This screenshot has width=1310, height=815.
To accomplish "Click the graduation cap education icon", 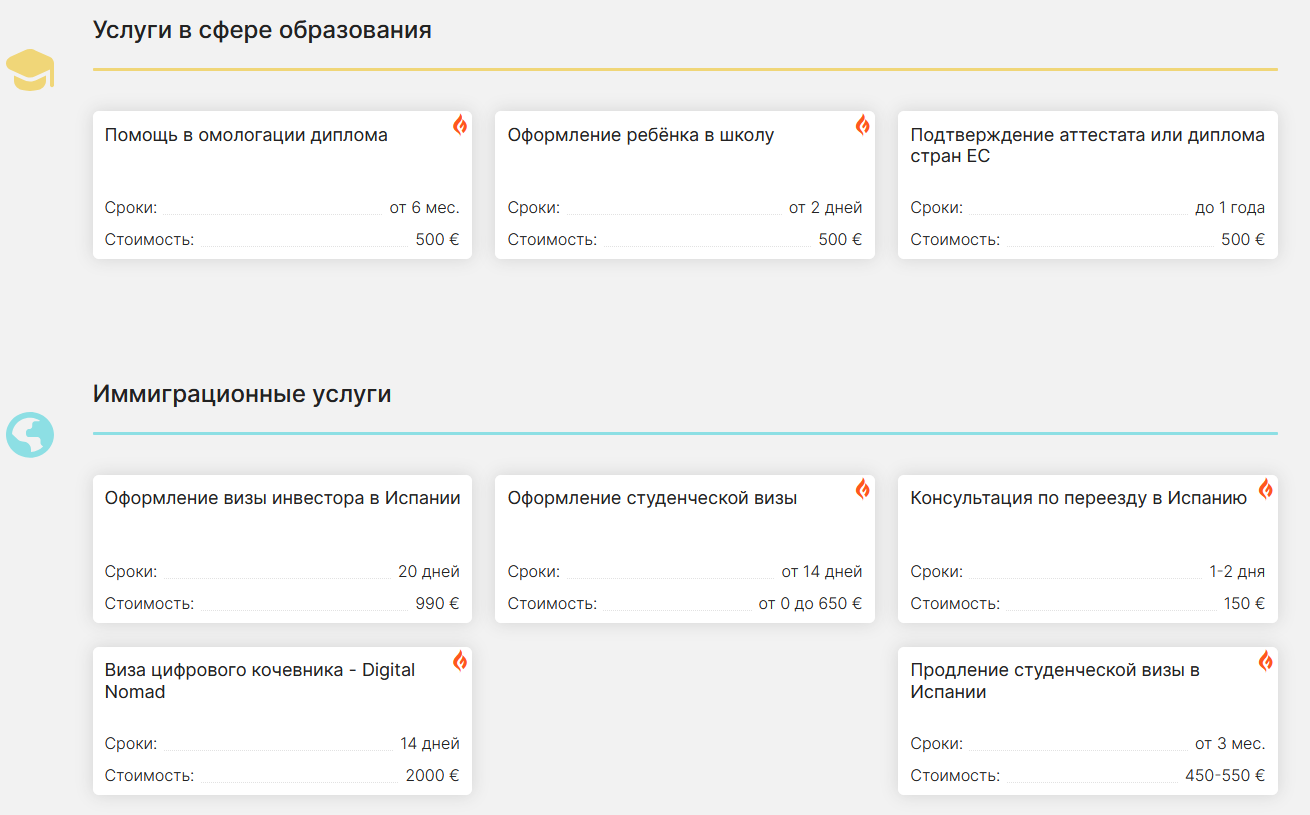I will click(x=30, y=70).
